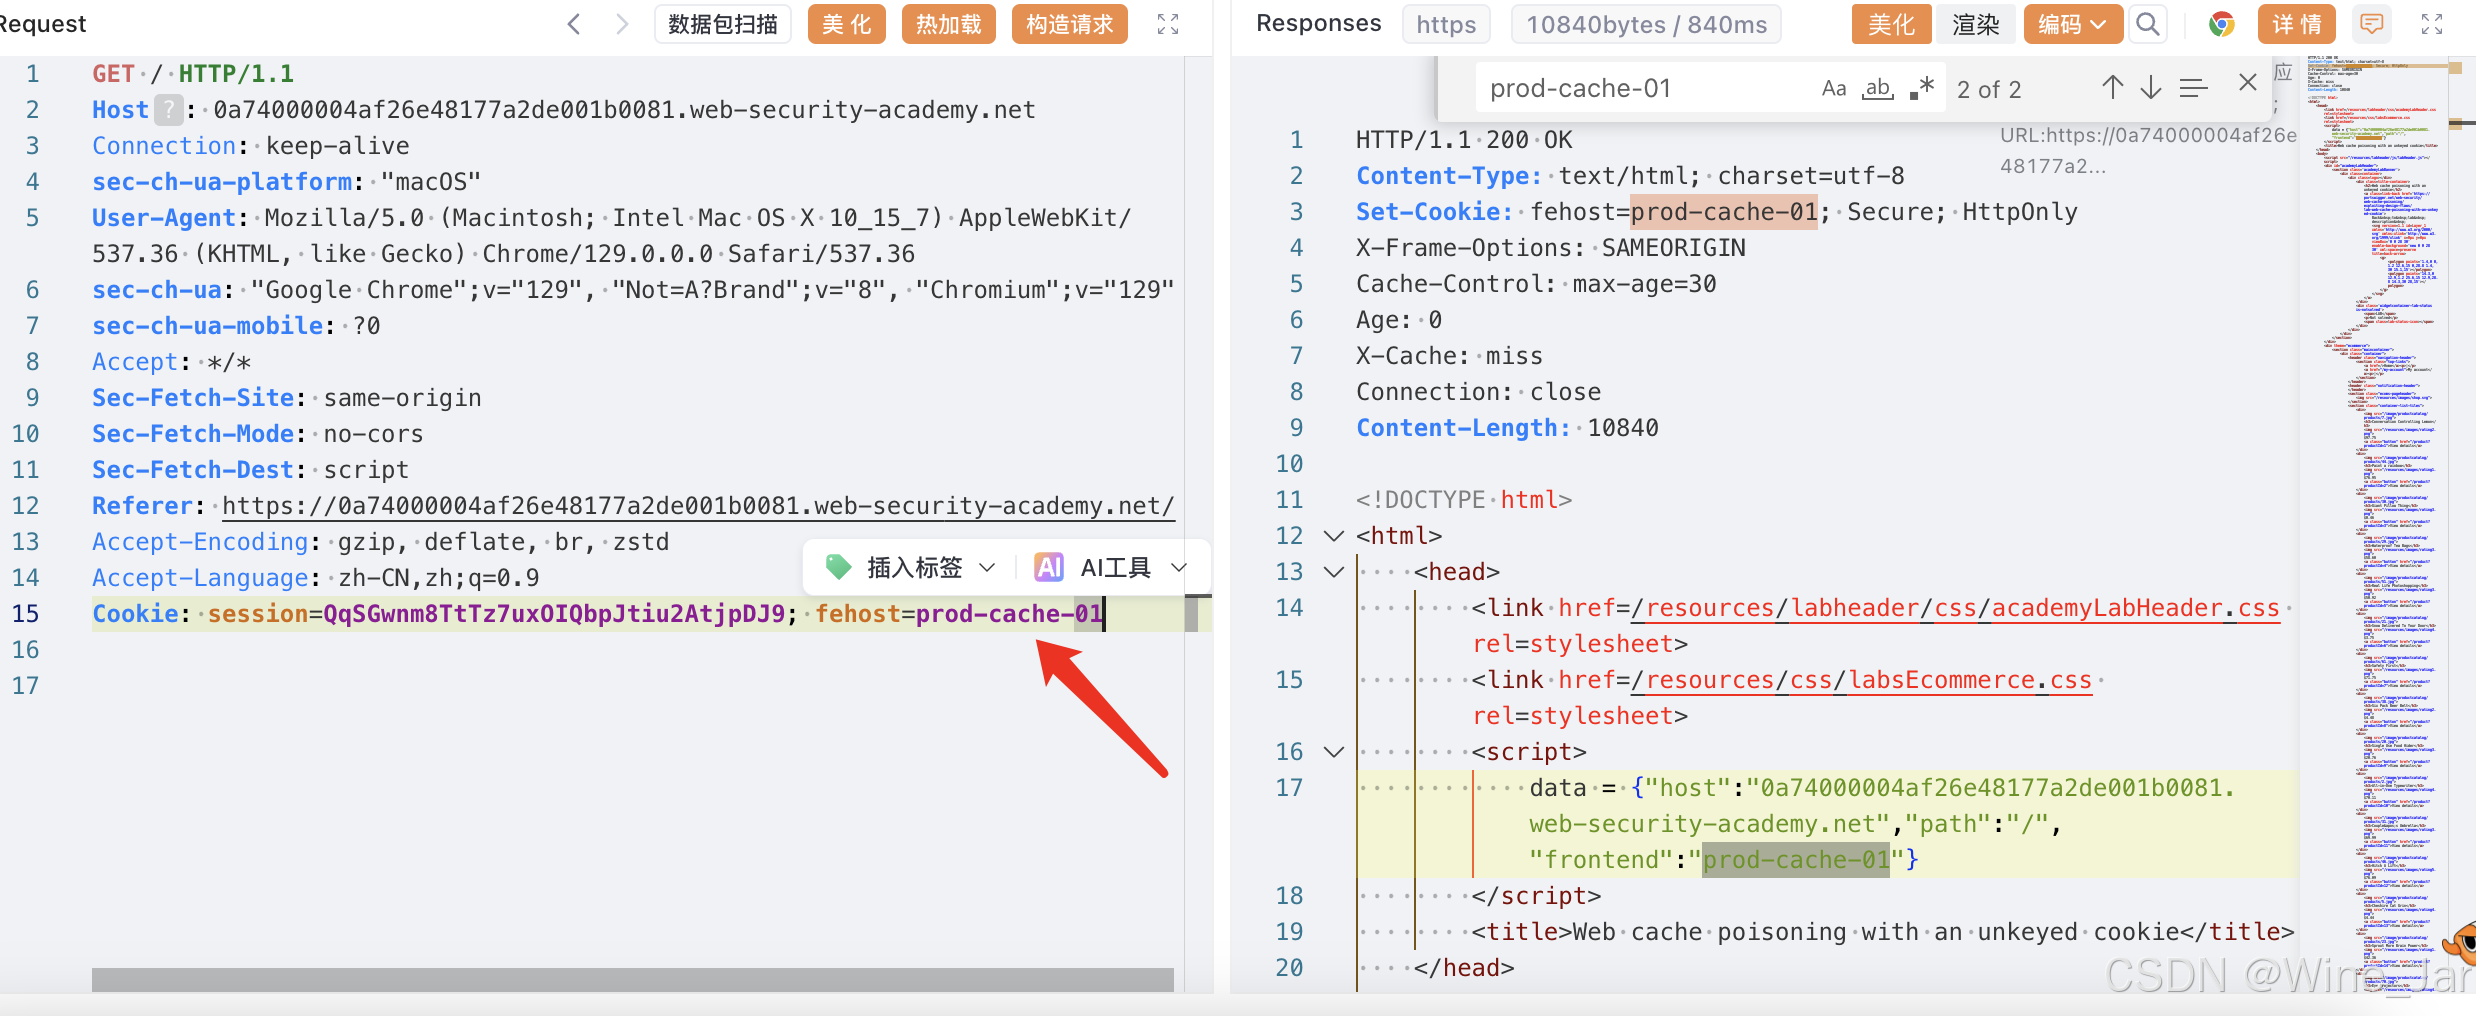The height and width of the screenshot is (1016, 2476).
Task: Click the 热加载 hot reload button
Action: click(949, 24)
